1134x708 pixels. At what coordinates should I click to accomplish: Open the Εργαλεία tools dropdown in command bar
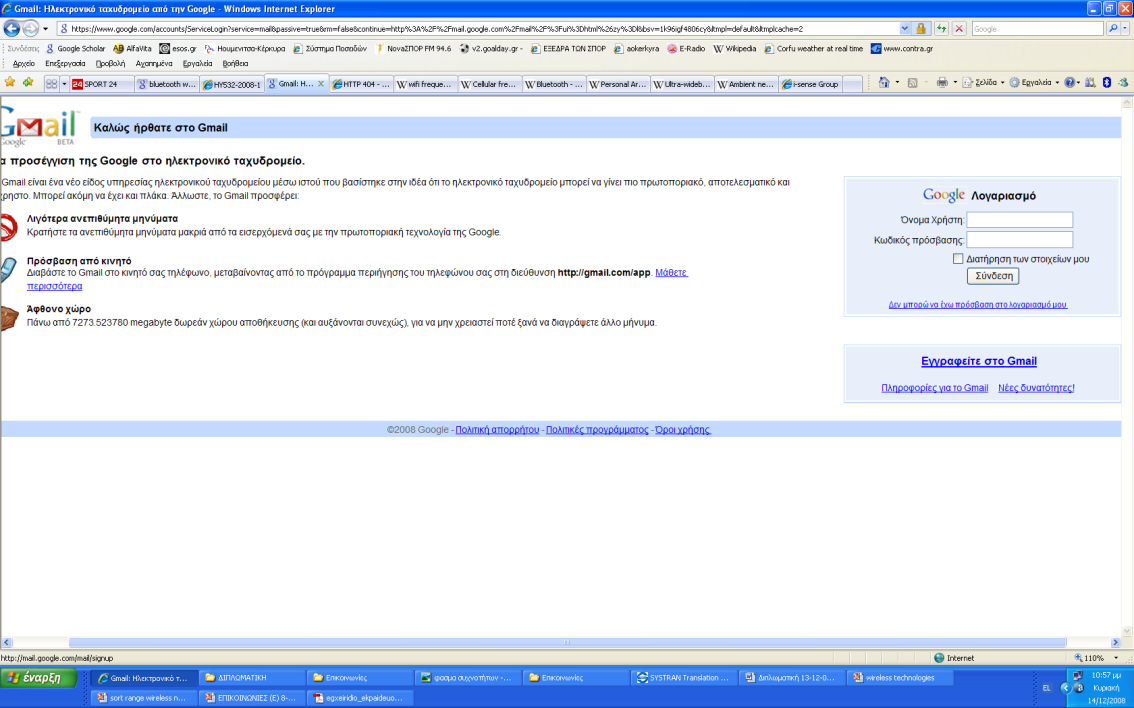click(1034, 82)
